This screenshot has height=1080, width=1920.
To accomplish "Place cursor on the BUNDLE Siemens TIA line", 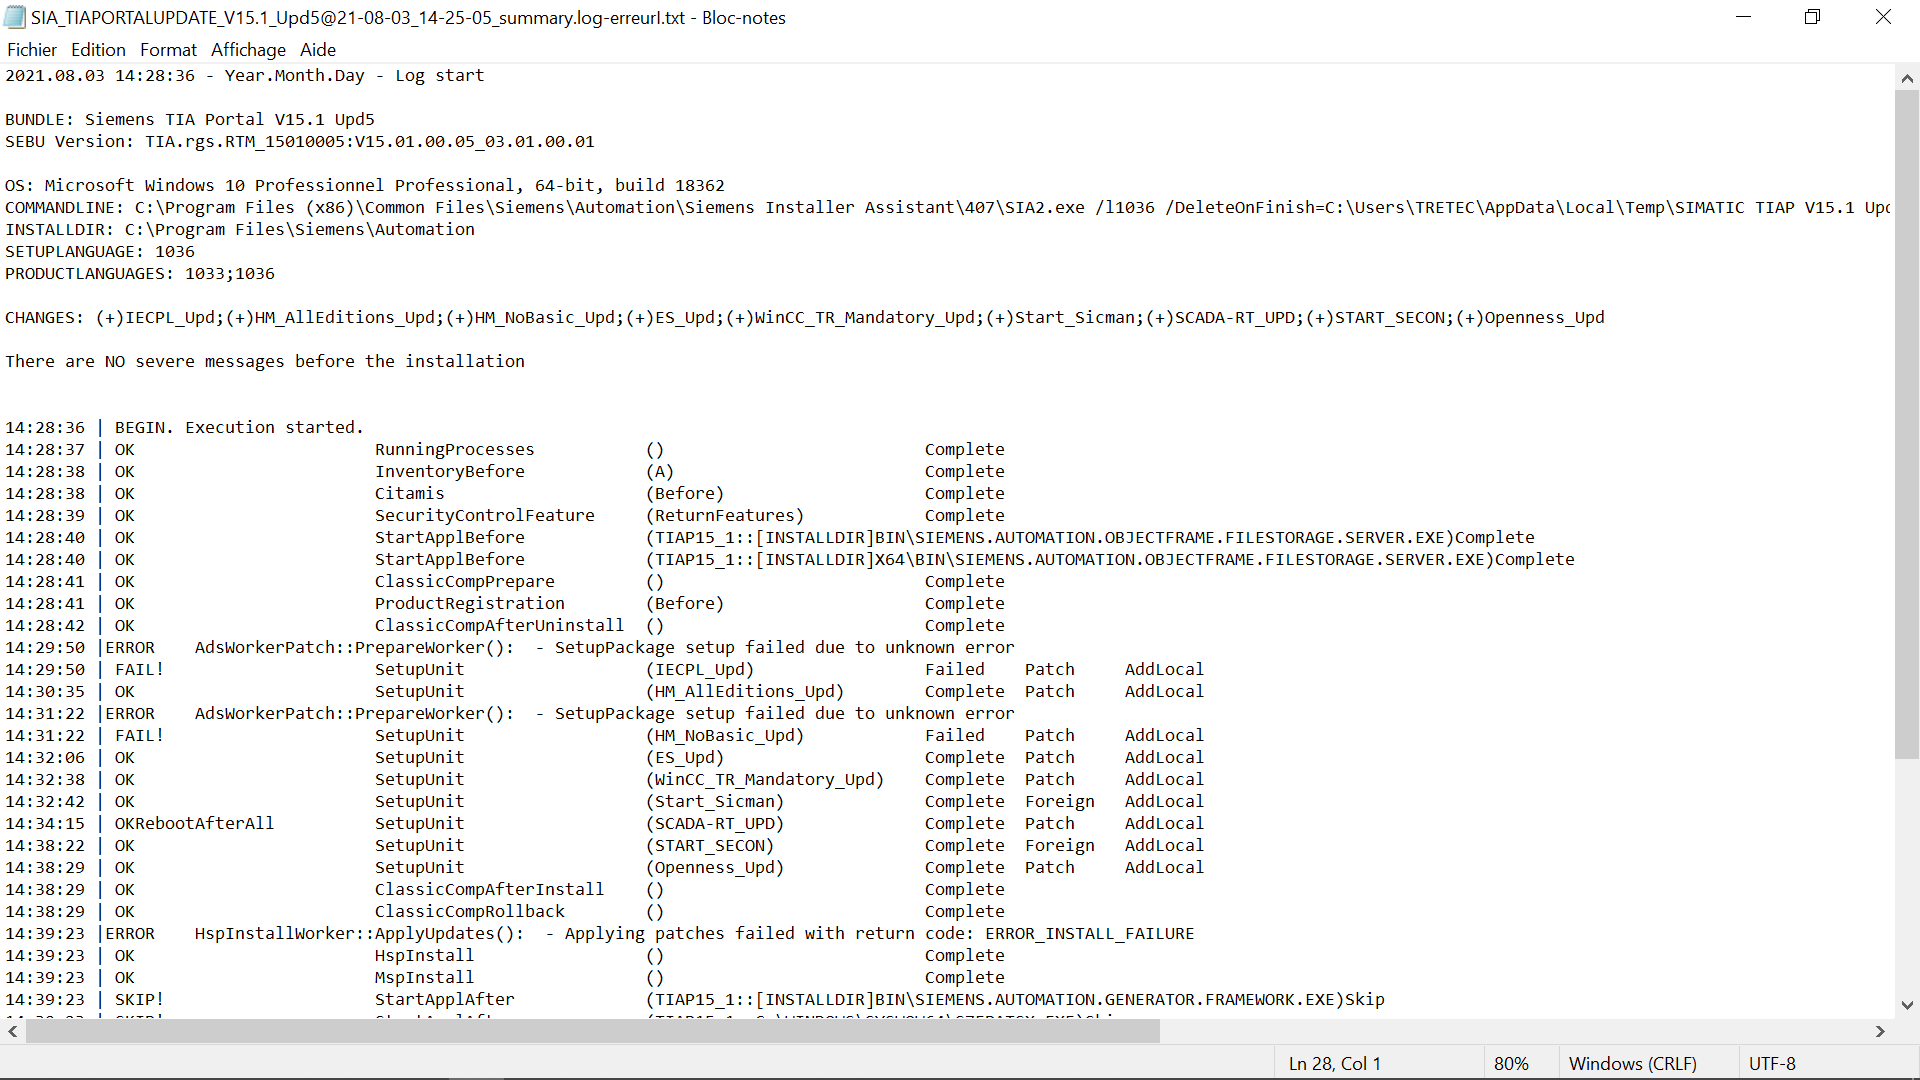I will pyautogui.click(x=190, y=120).
